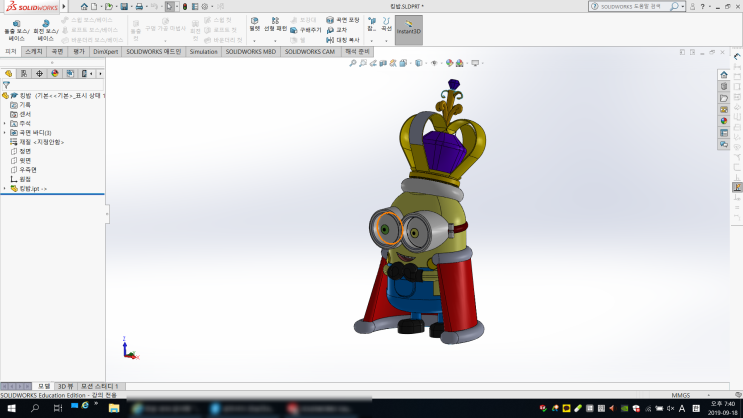
Task: Click Apply Scene icon in view toolbar
Action: [x=459, y=63]
